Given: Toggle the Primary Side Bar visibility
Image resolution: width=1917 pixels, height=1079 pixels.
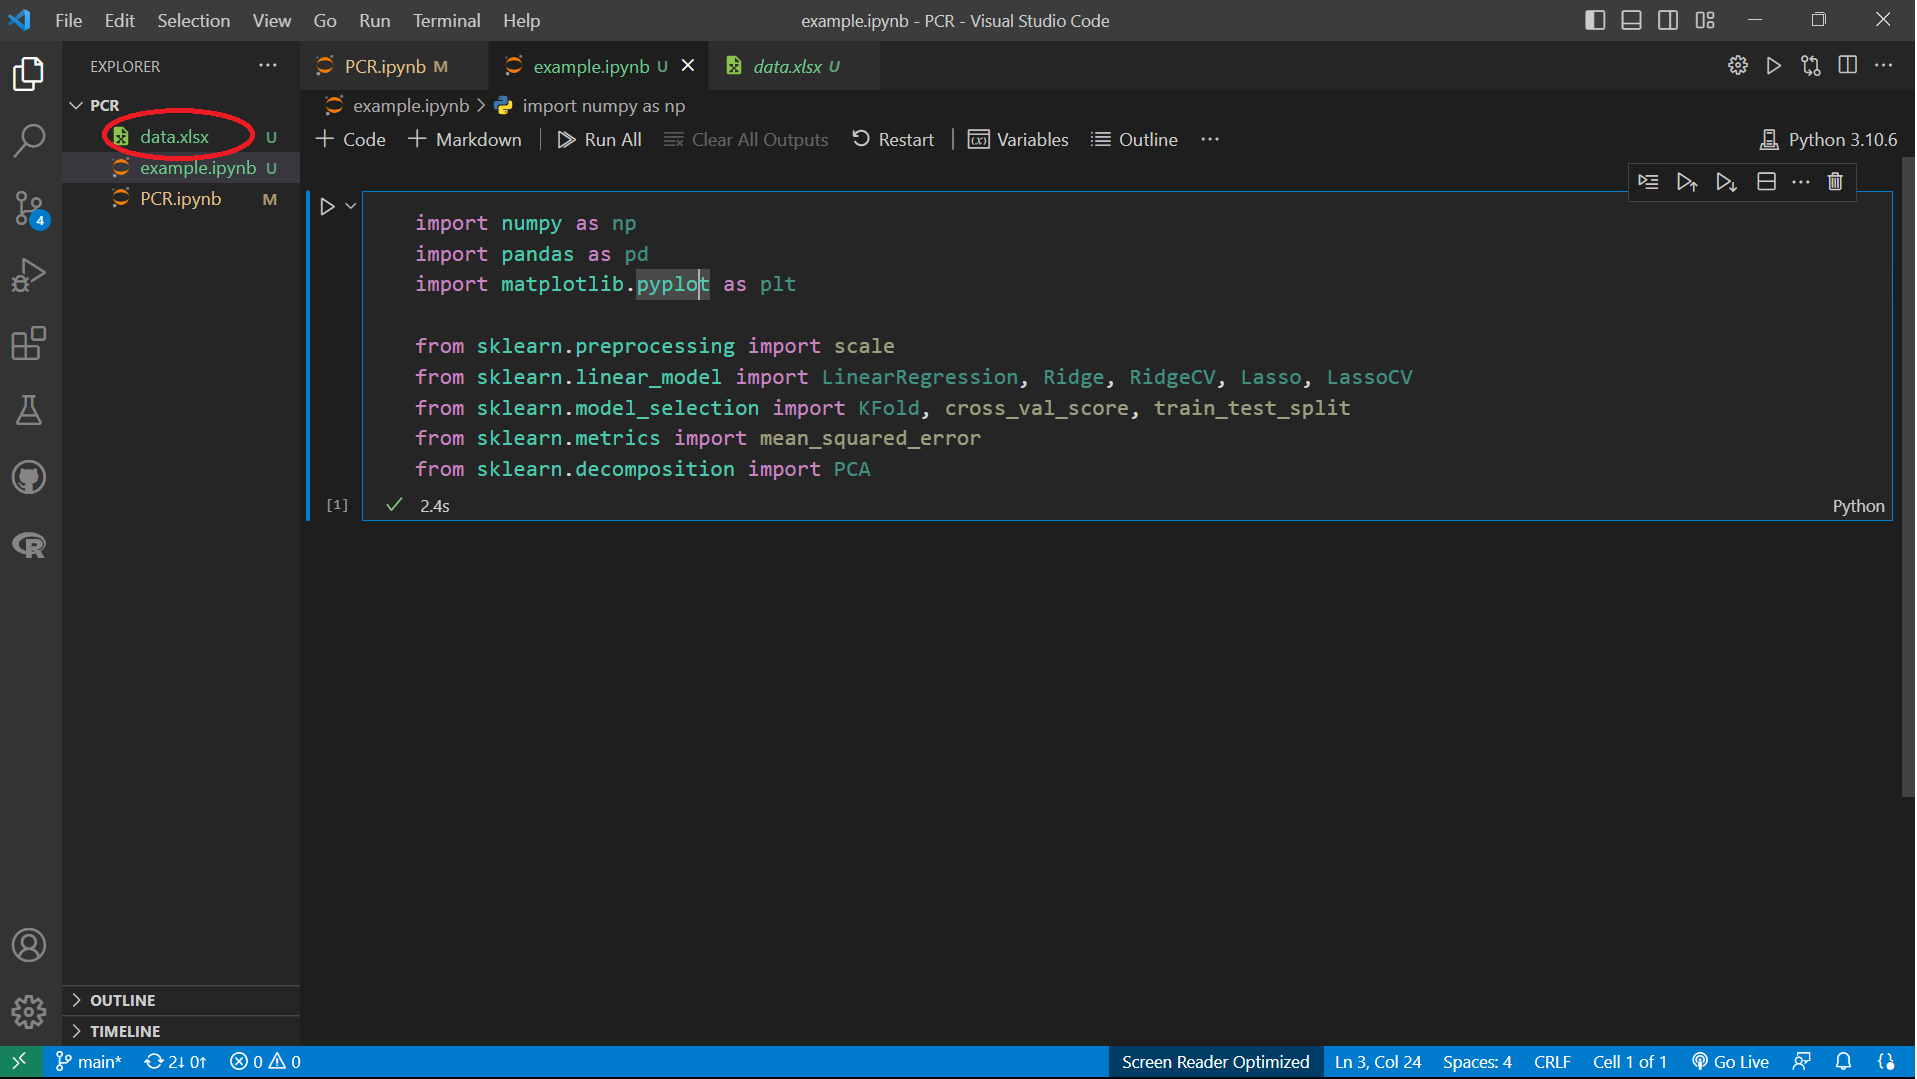Looking at the screenshot, I should tap(1594, 20).
